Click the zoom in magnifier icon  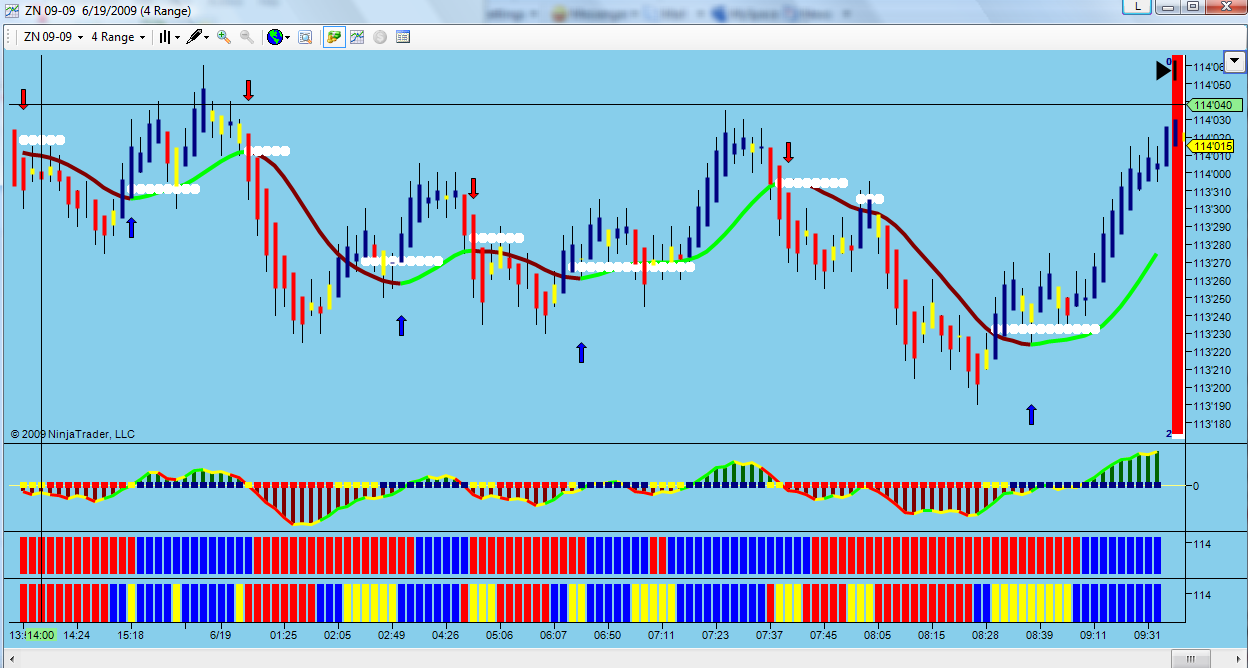pos(224,37)
